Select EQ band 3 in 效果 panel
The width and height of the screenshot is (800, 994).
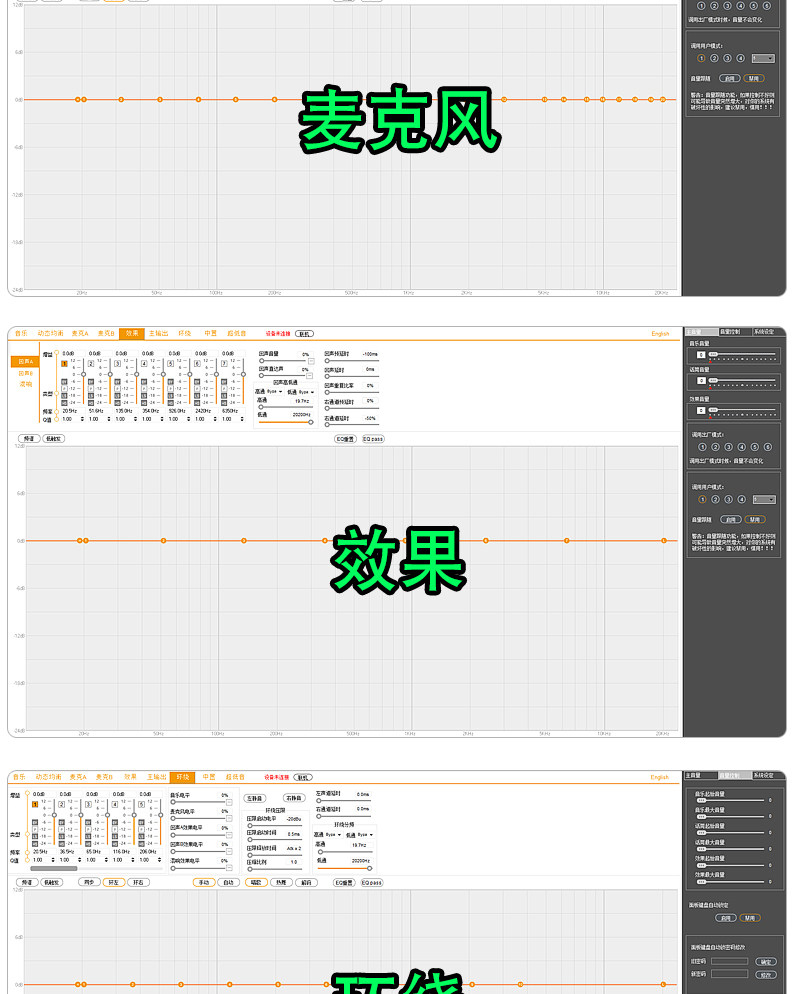pos(117,364)
